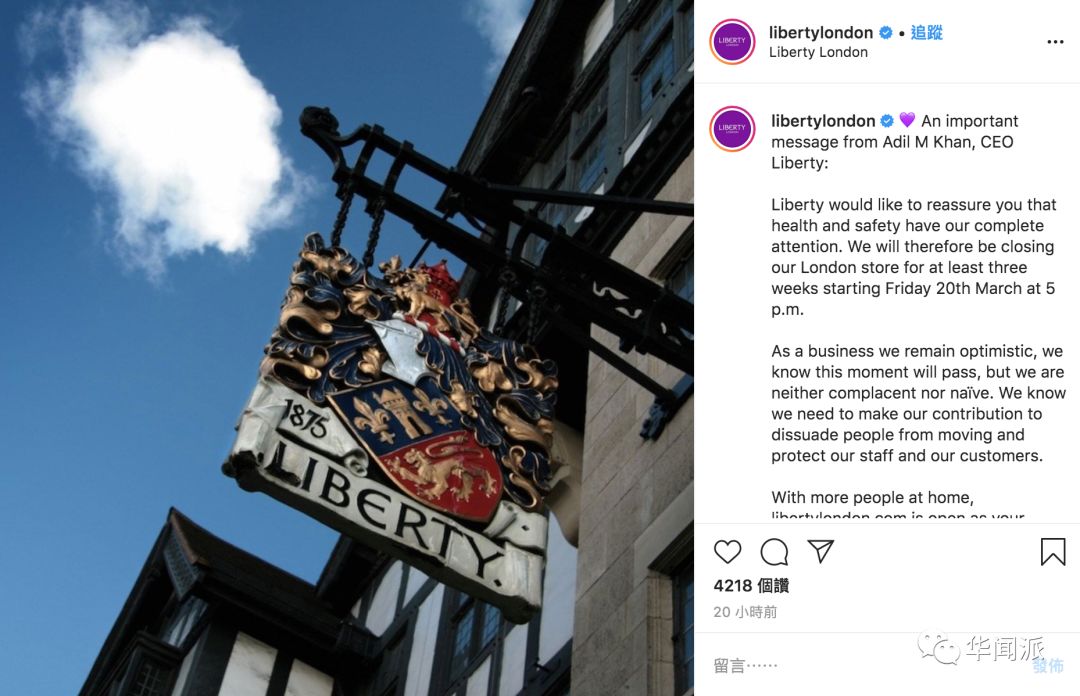The image size is (1080, 696).
Task: Open the three-dot more options menu
Action: point(1055,42)
